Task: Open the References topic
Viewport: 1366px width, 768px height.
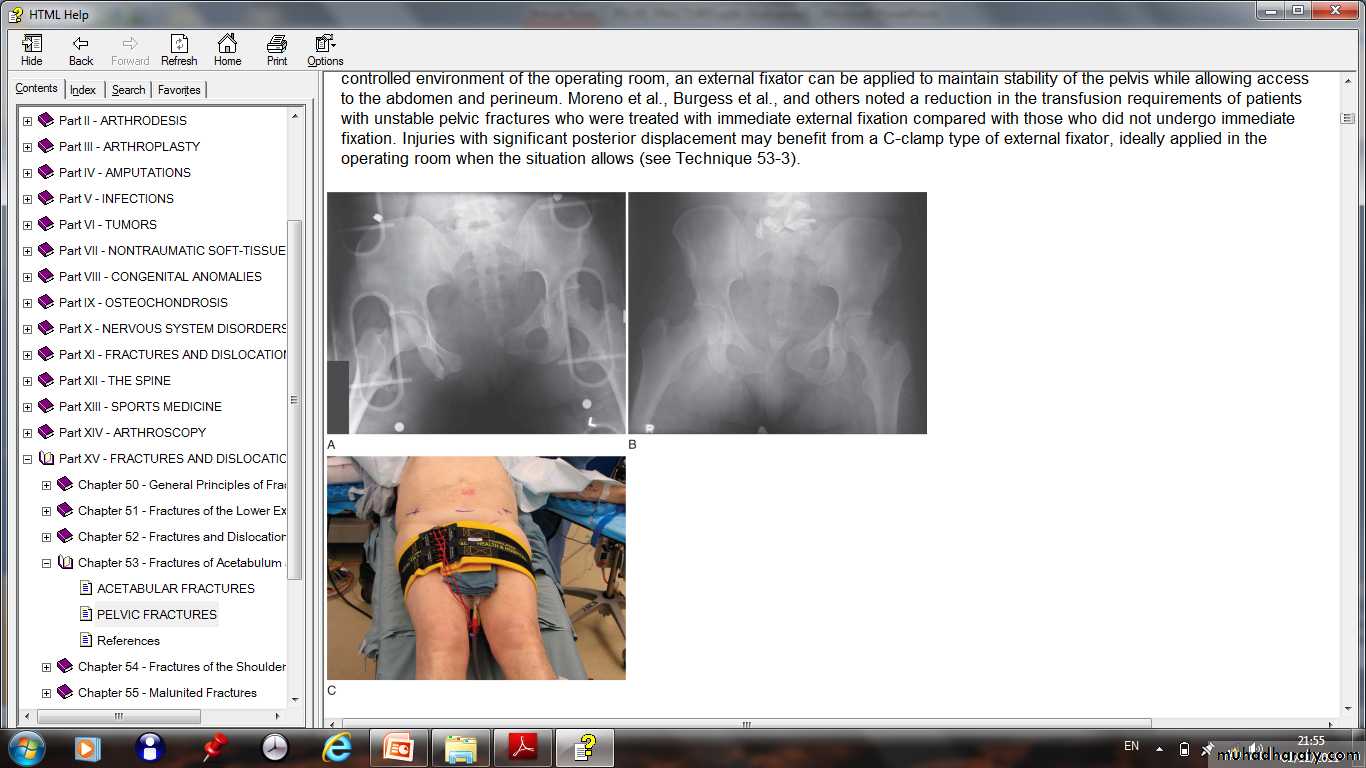Action: (x=128, y=641)
